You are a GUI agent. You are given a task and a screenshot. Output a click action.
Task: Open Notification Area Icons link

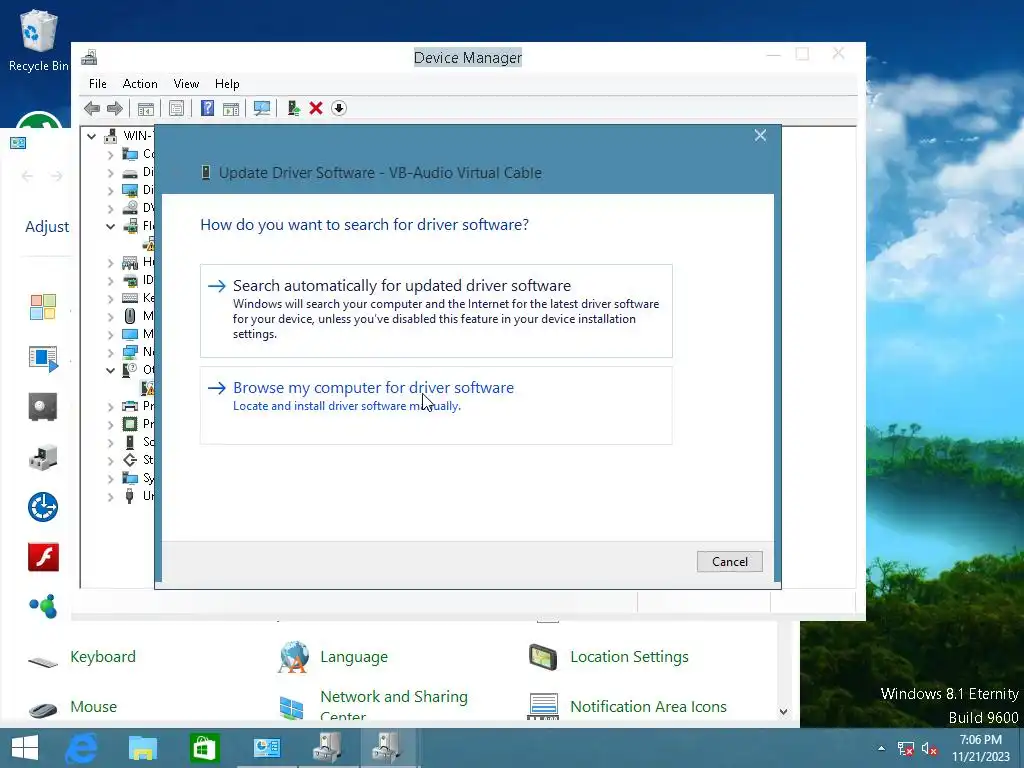(x=648, y=707)
